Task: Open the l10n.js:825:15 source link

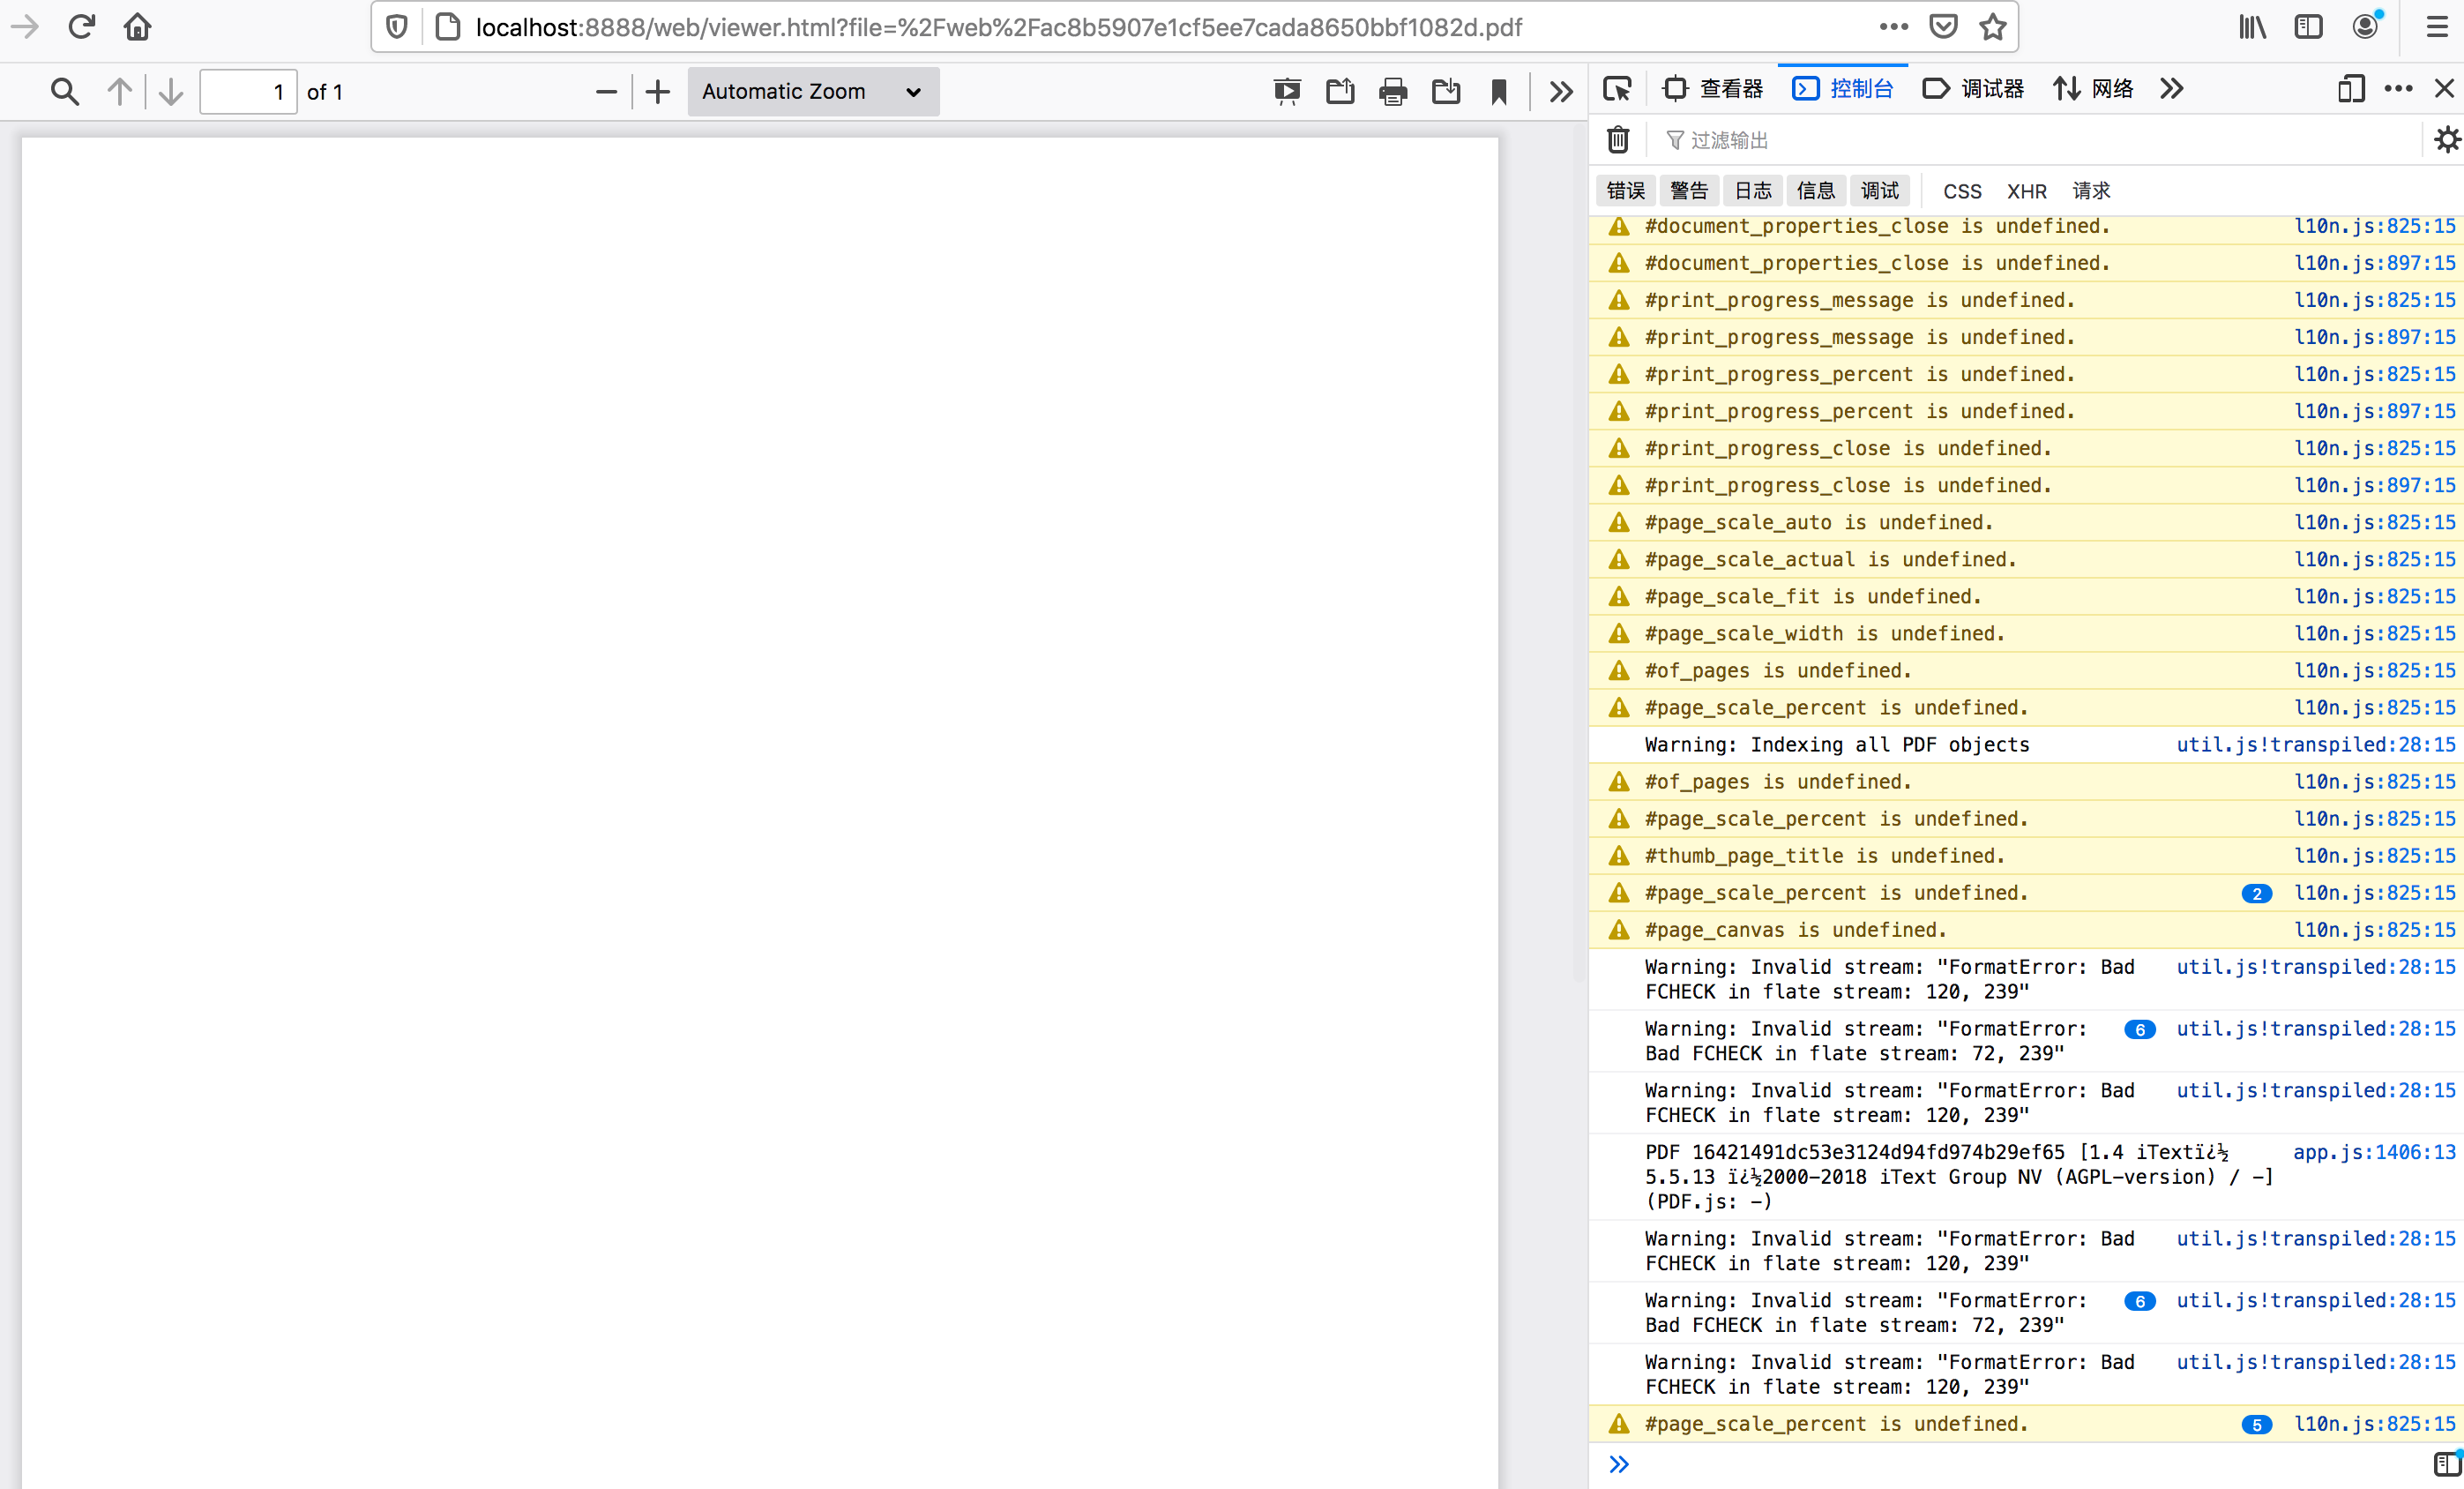Action: (x=2375, y=226)
